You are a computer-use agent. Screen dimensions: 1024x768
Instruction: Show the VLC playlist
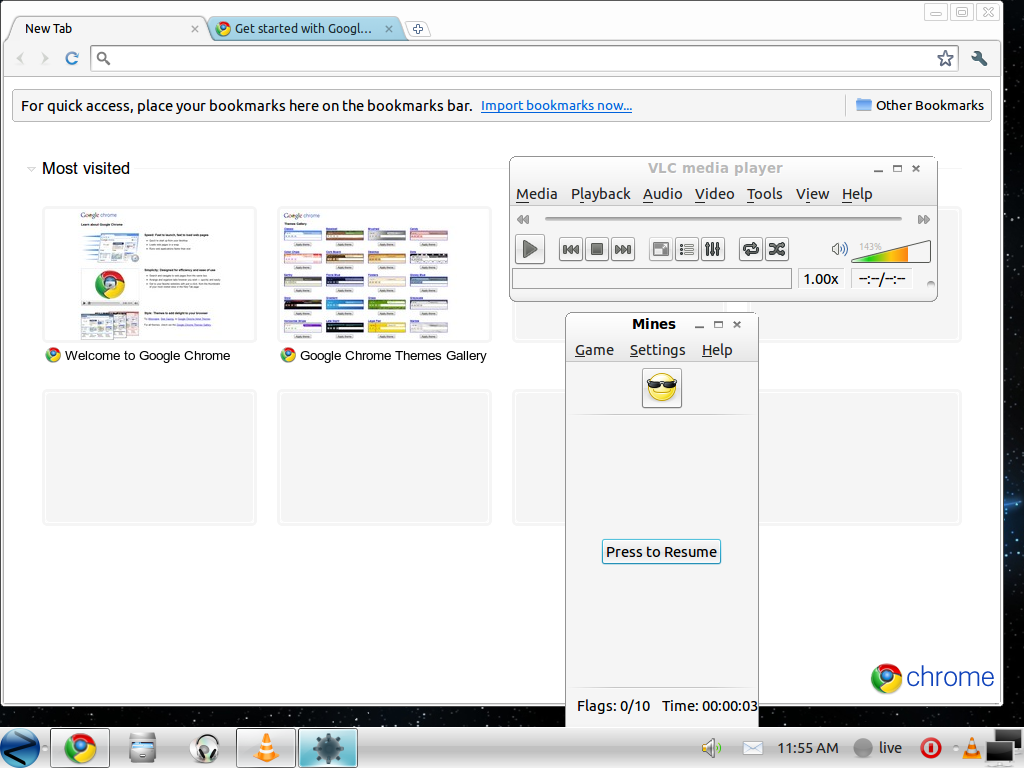click(687, 249)
